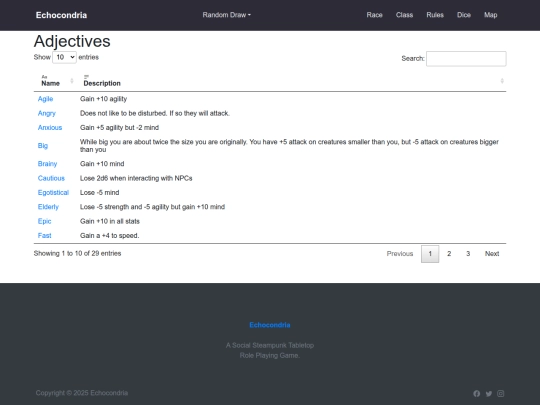
Task: Open the Random Draw dropdown menu
Action: click(x=227, y=15)
